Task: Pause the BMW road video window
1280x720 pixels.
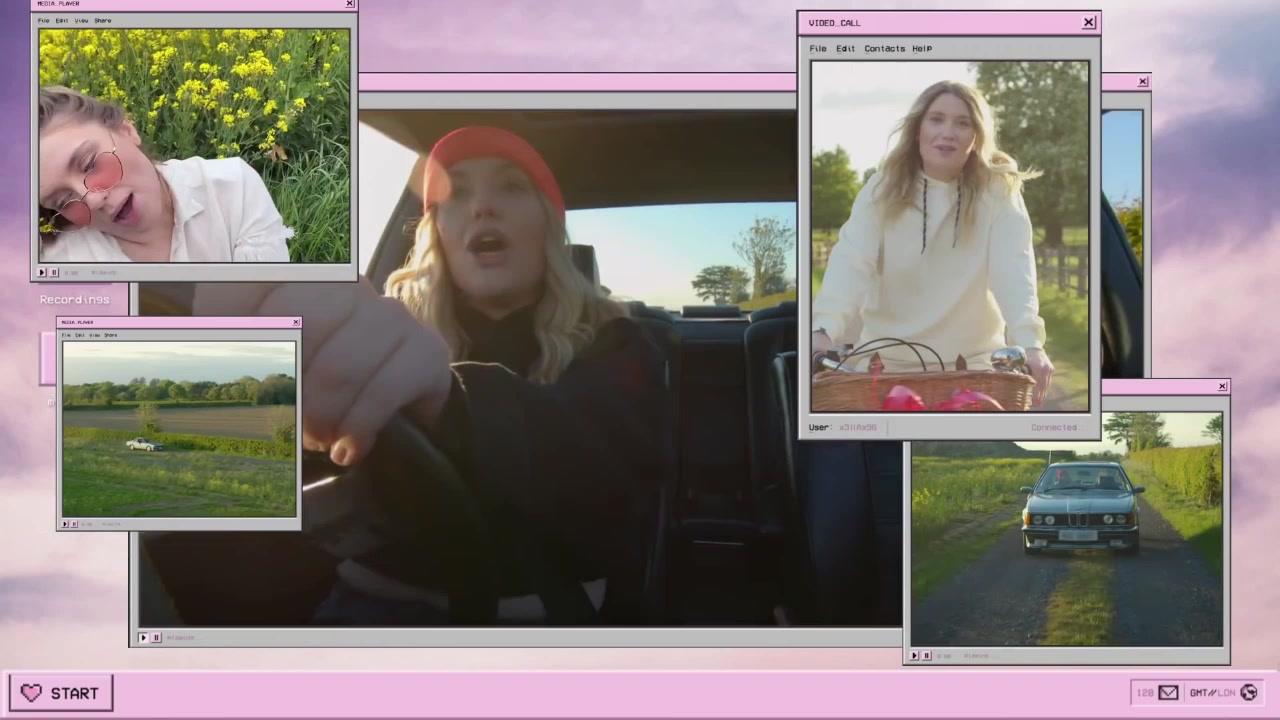Action: click(927, 656)
